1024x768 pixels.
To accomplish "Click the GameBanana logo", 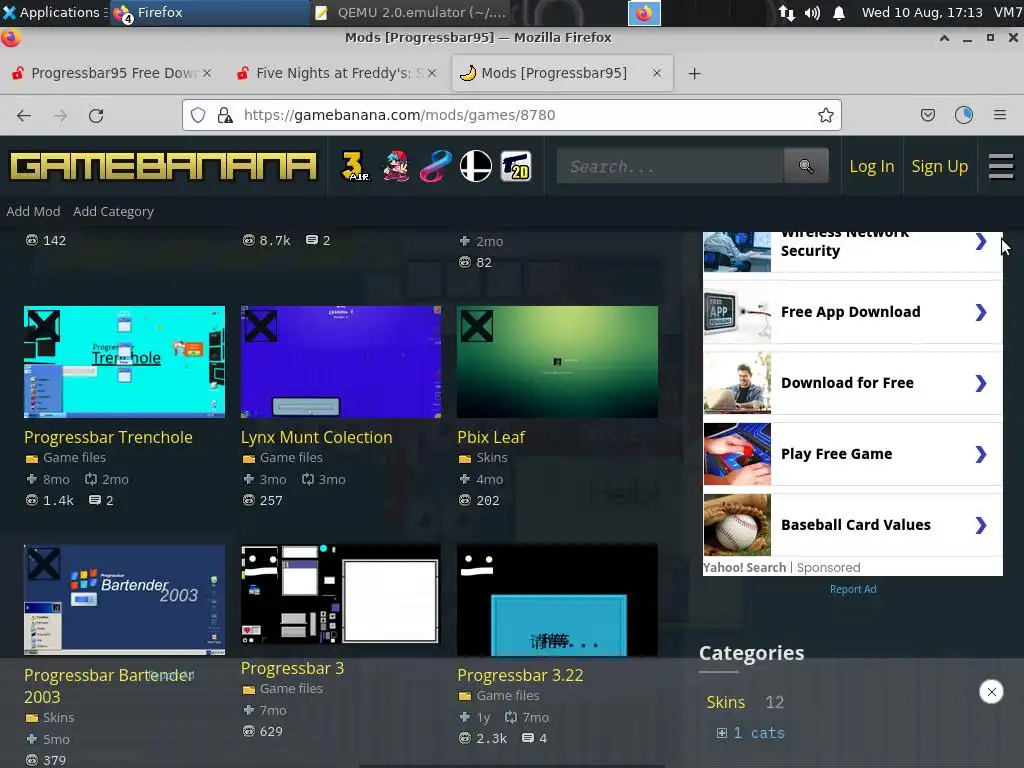I will (163, 166).
